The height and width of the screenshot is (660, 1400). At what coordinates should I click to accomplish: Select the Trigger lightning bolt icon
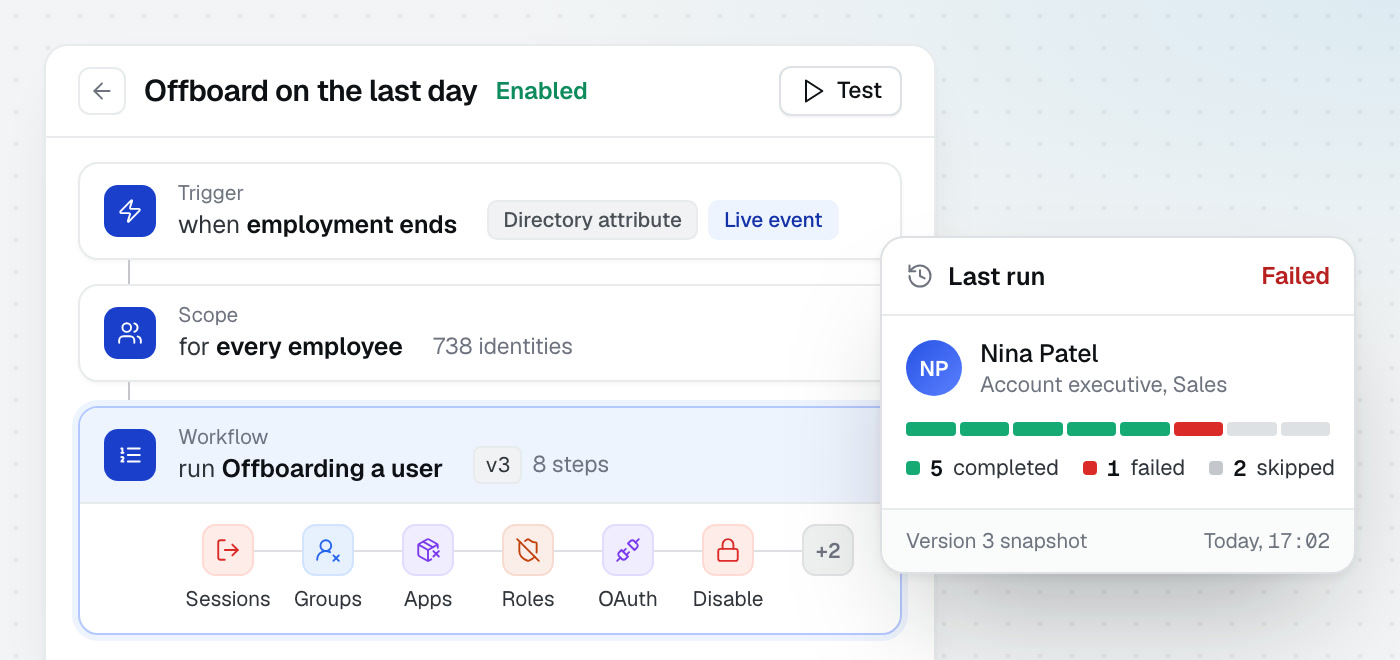point(130,211)
